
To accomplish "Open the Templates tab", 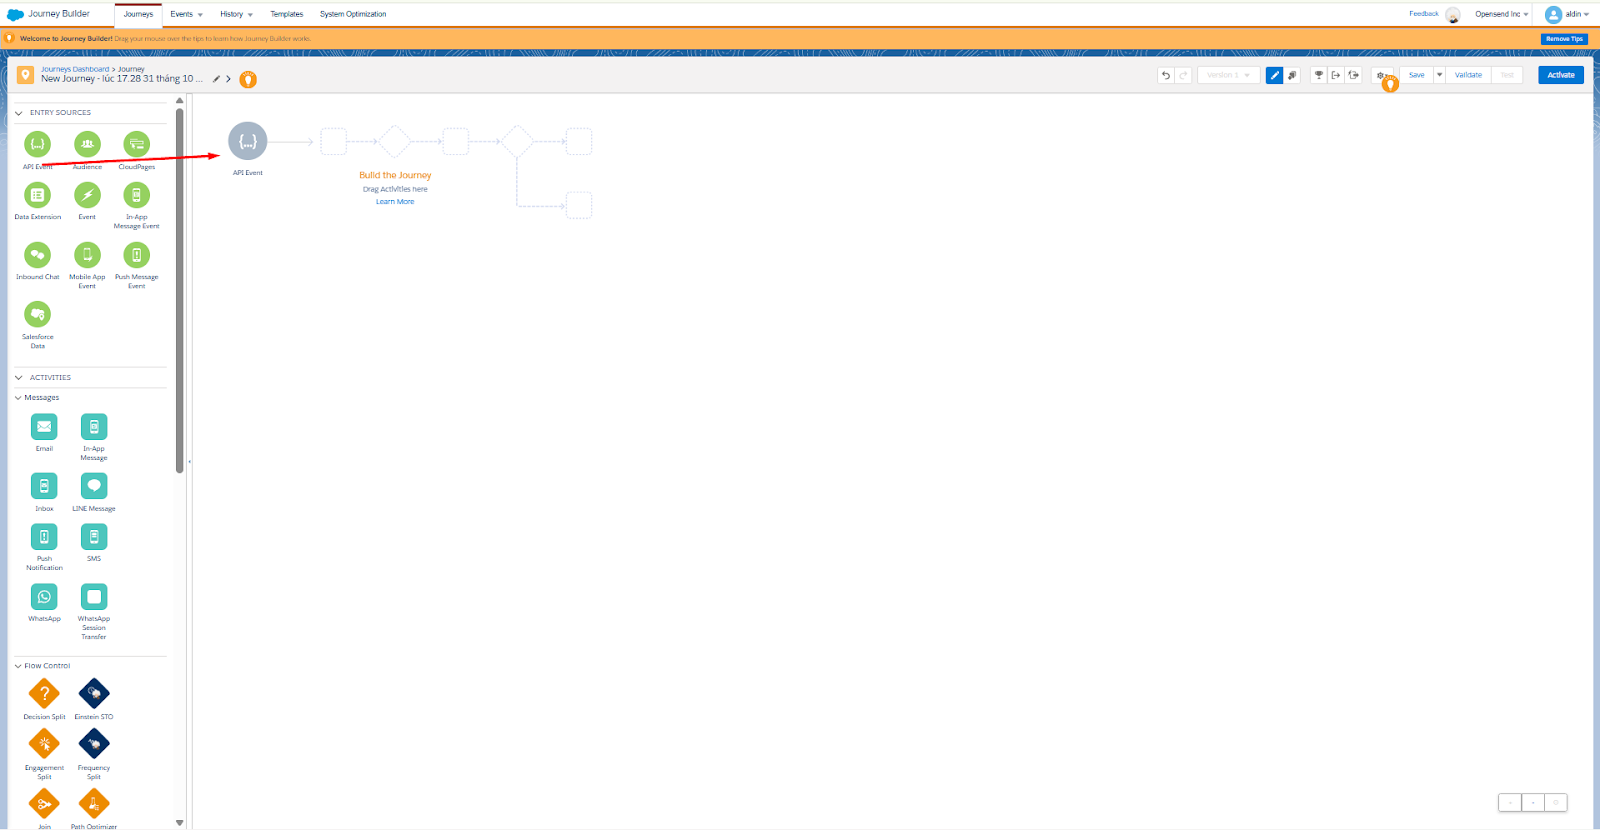I will pos(286,14).
